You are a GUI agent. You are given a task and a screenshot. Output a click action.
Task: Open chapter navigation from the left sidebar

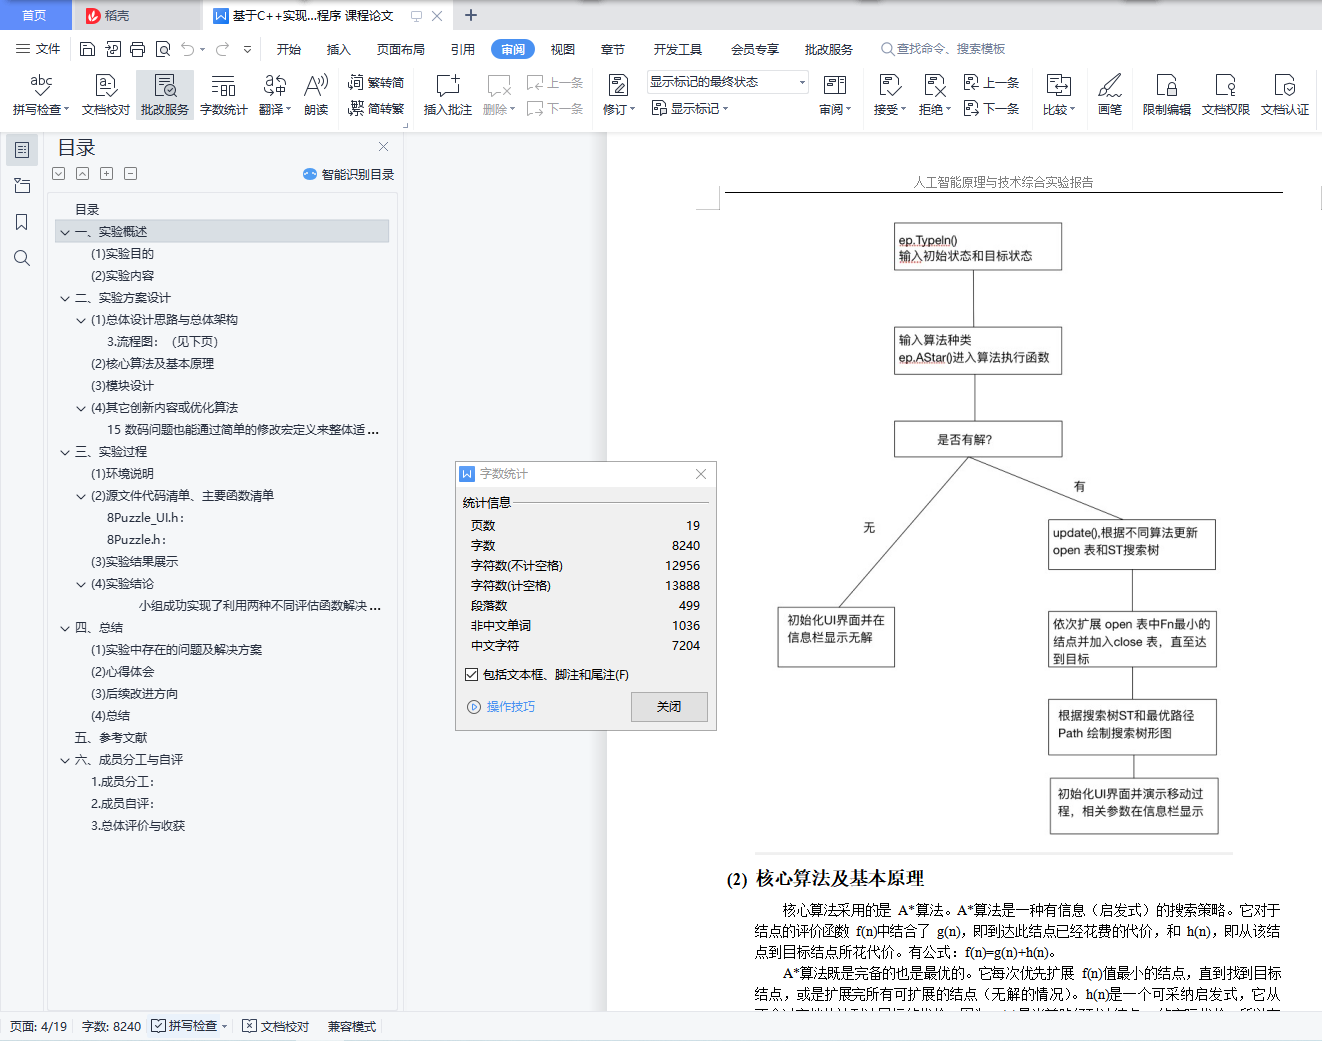pyautogui.click(x=22, y=186)
